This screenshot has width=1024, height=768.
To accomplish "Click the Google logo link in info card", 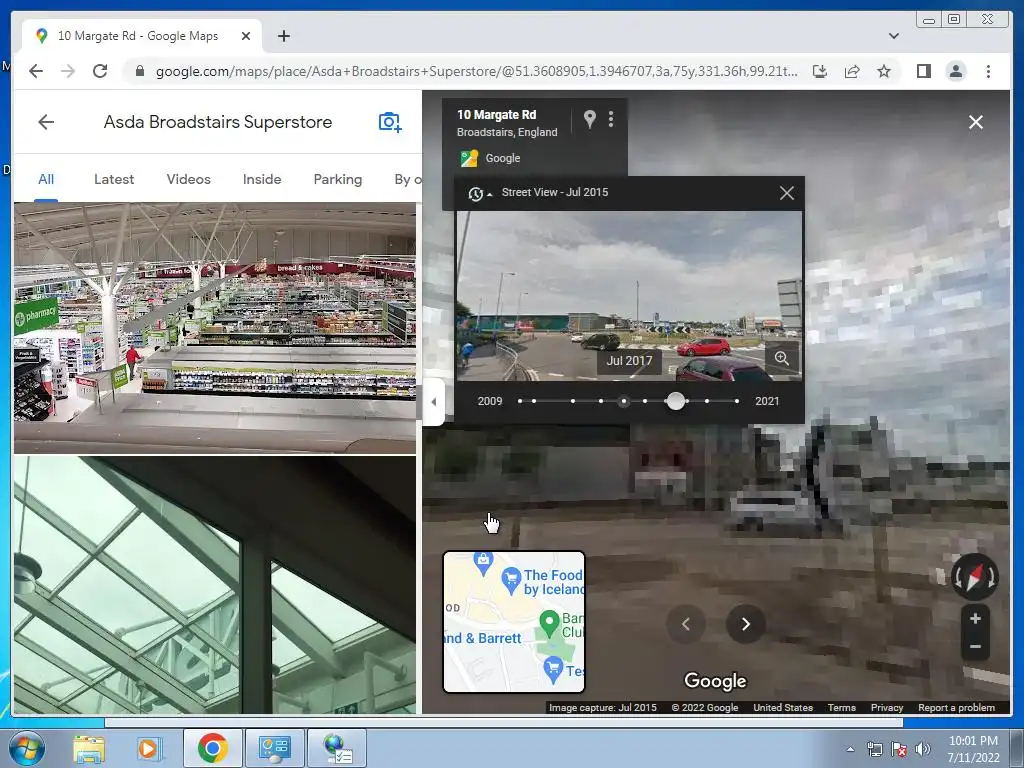I will tap(490, 158).
